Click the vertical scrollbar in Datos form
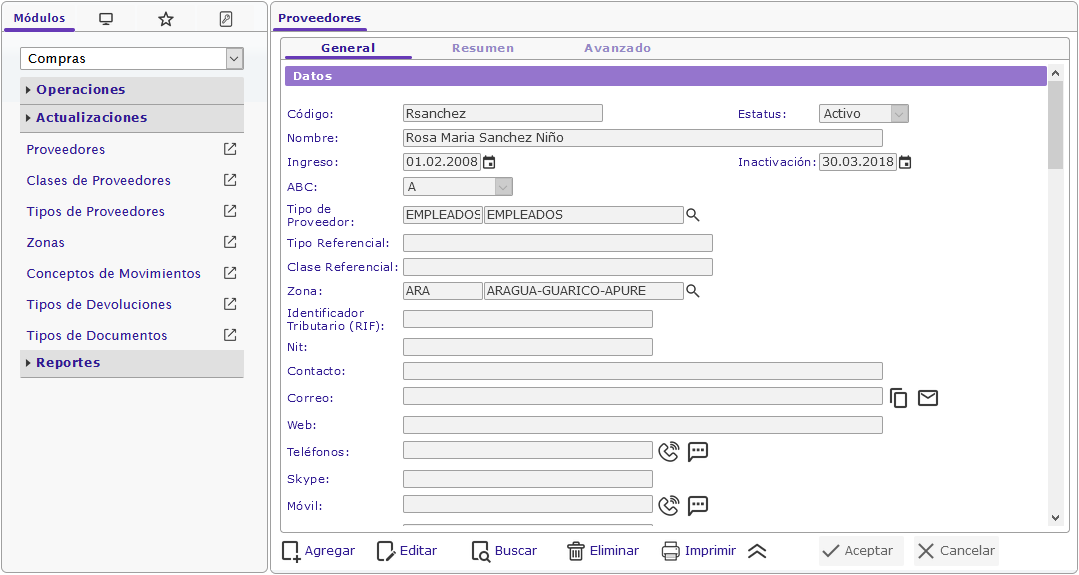 pyautogui.click(x=1055, y=300)
